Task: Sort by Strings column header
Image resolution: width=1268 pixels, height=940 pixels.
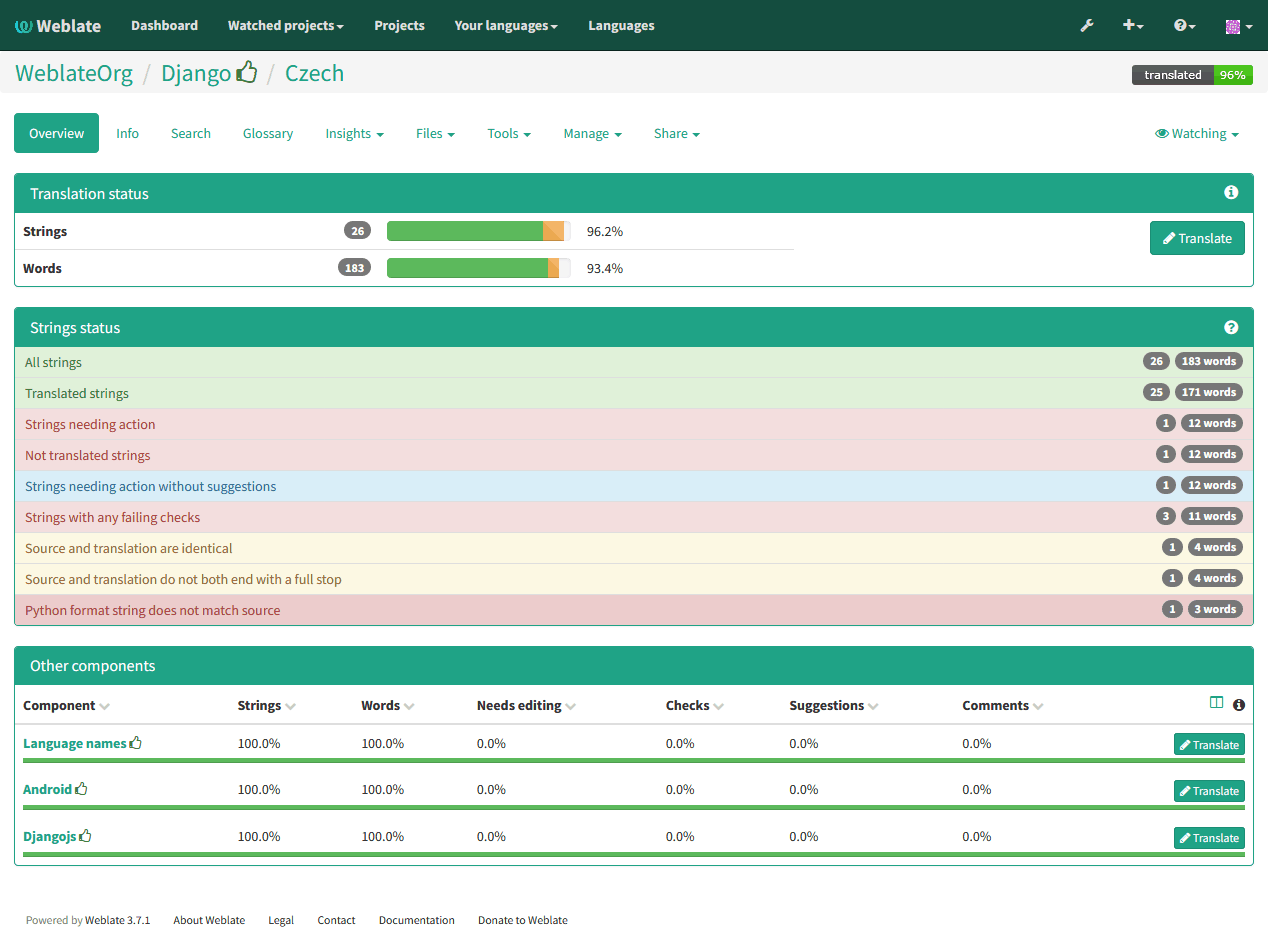Action: 267,705
